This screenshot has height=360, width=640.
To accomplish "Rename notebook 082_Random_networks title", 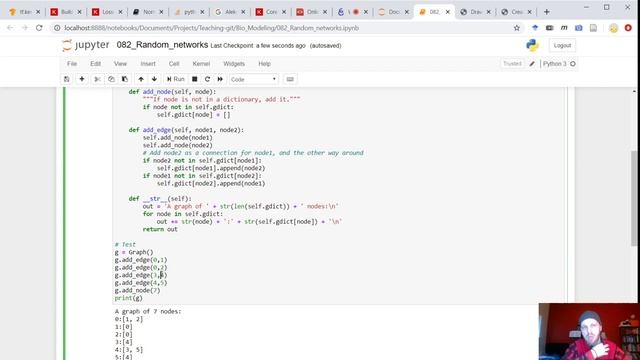I will click(162, 45).
